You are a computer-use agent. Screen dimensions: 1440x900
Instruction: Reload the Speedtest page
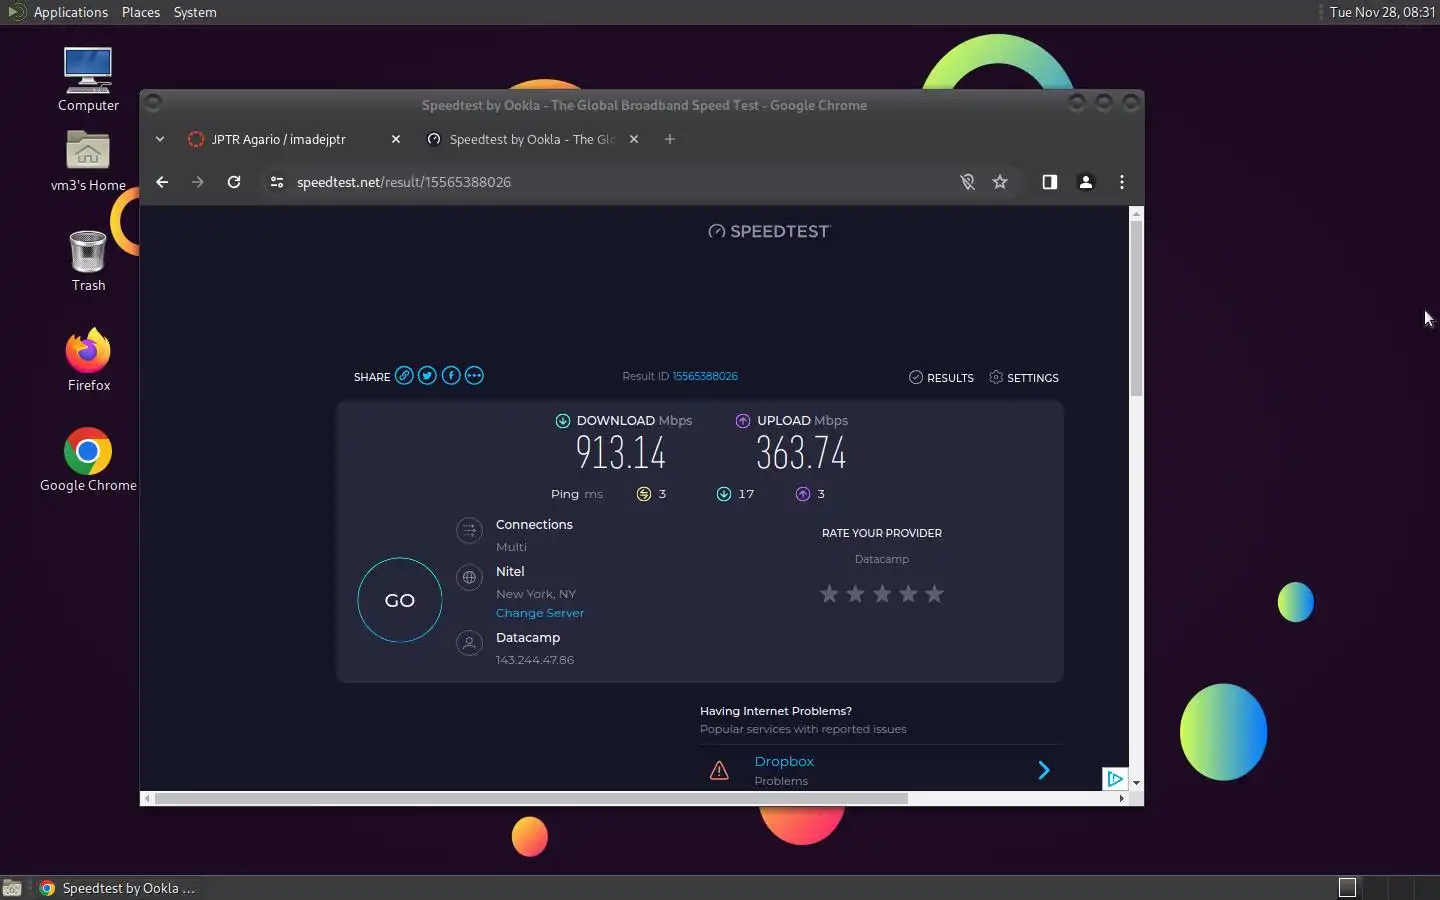pyautogui.click(x=234, y=182)
